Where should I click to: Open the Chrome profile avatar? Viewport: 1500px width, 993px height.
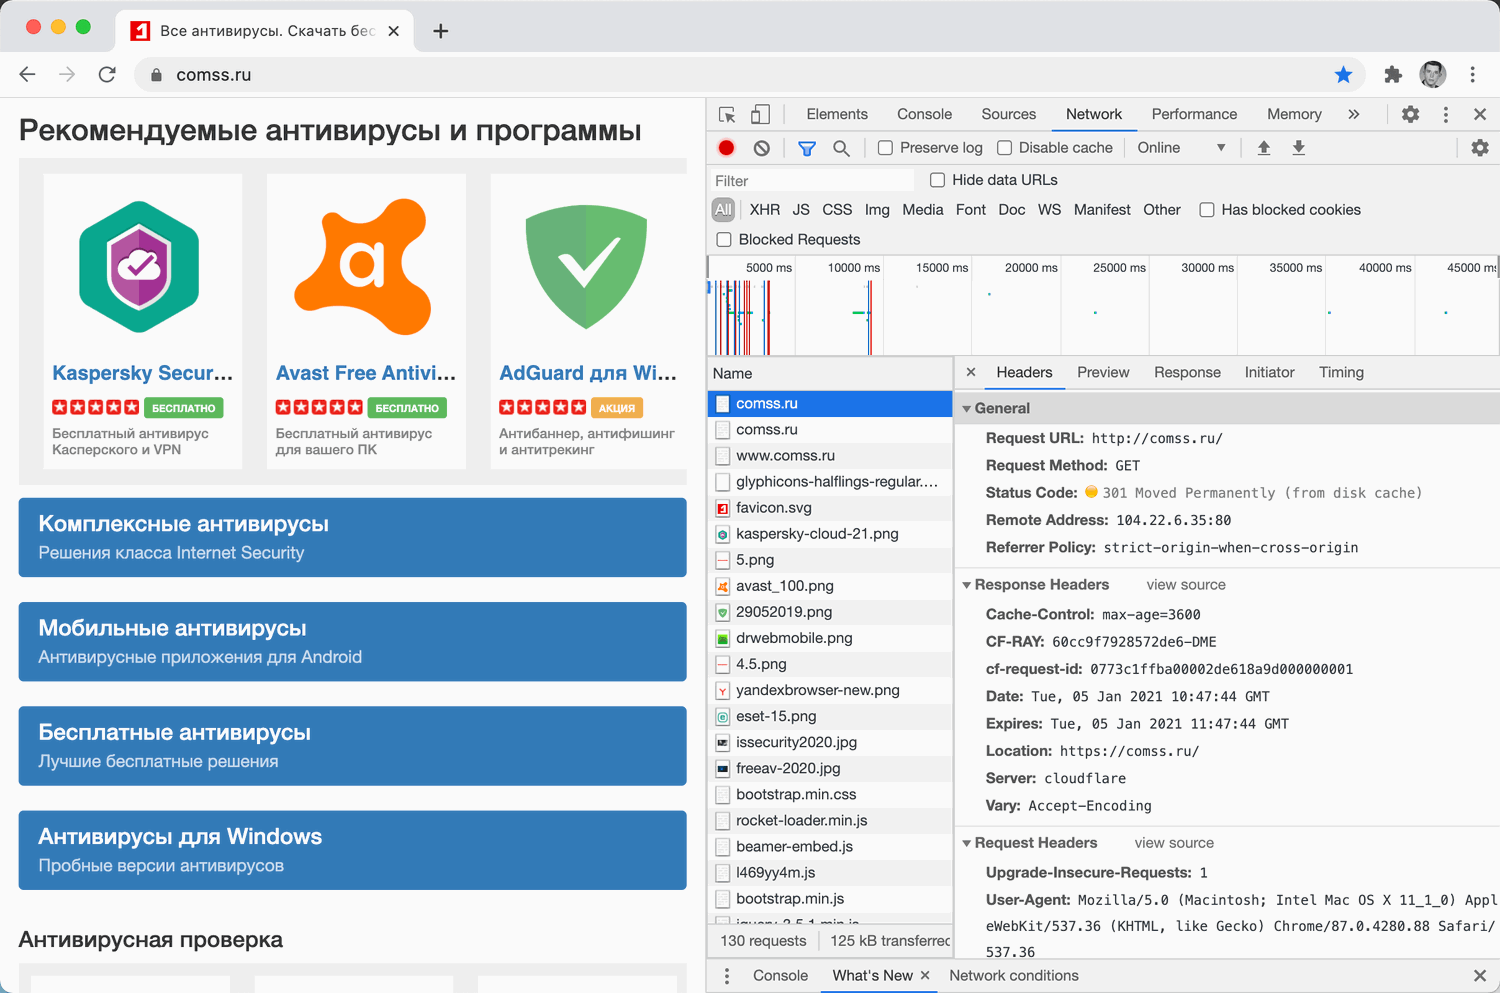(x=1433, y=74)
